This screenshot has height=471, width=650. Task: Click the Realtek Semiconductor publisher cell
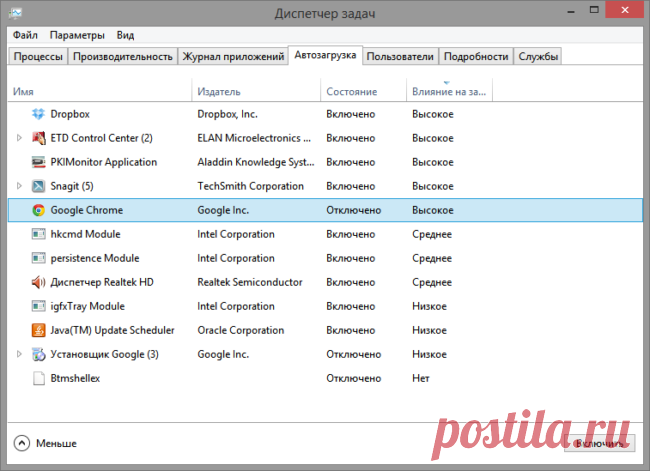coord(250,282)
